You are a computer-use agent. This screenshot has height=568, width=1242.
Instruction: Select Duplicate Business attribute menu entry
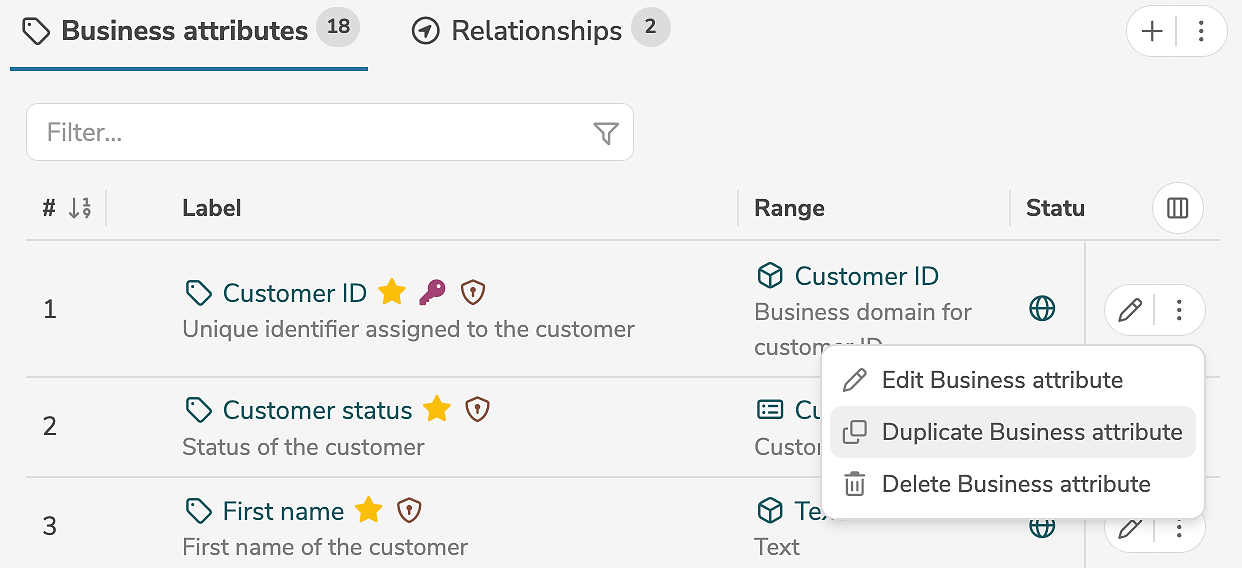(x=1031, y=432)
